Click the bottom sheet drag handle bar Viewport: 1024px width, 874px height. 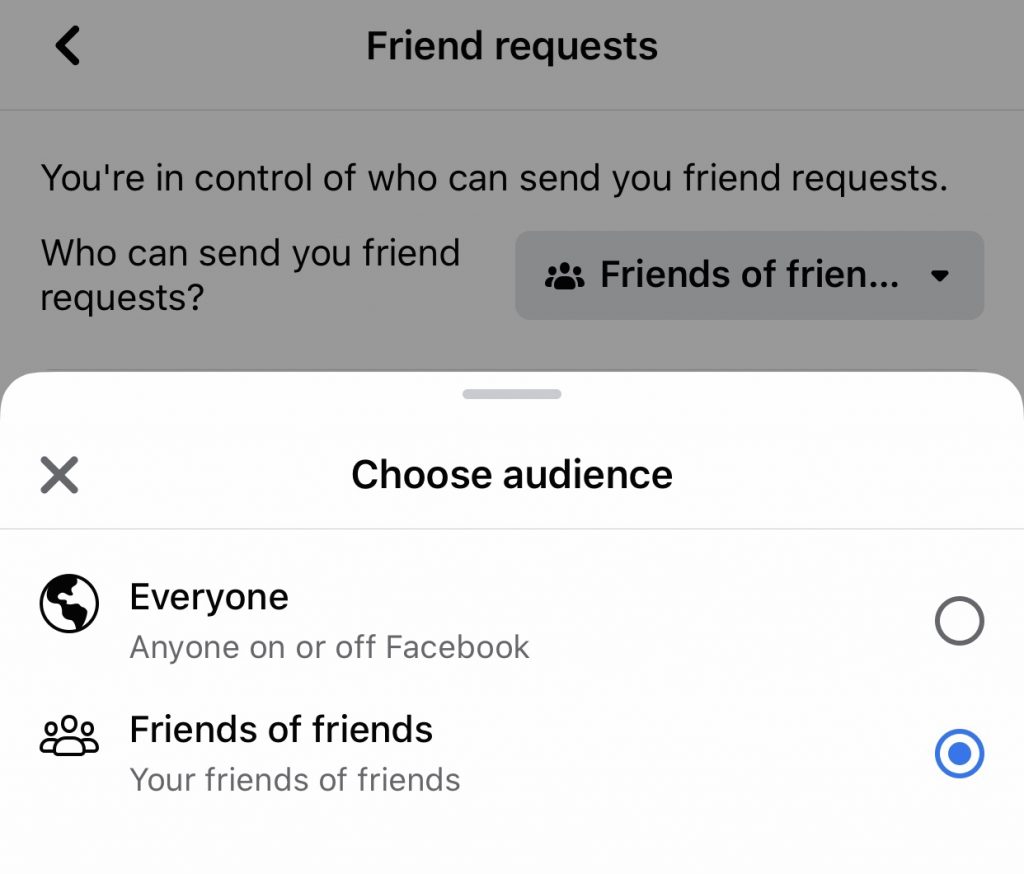point(512,394)
